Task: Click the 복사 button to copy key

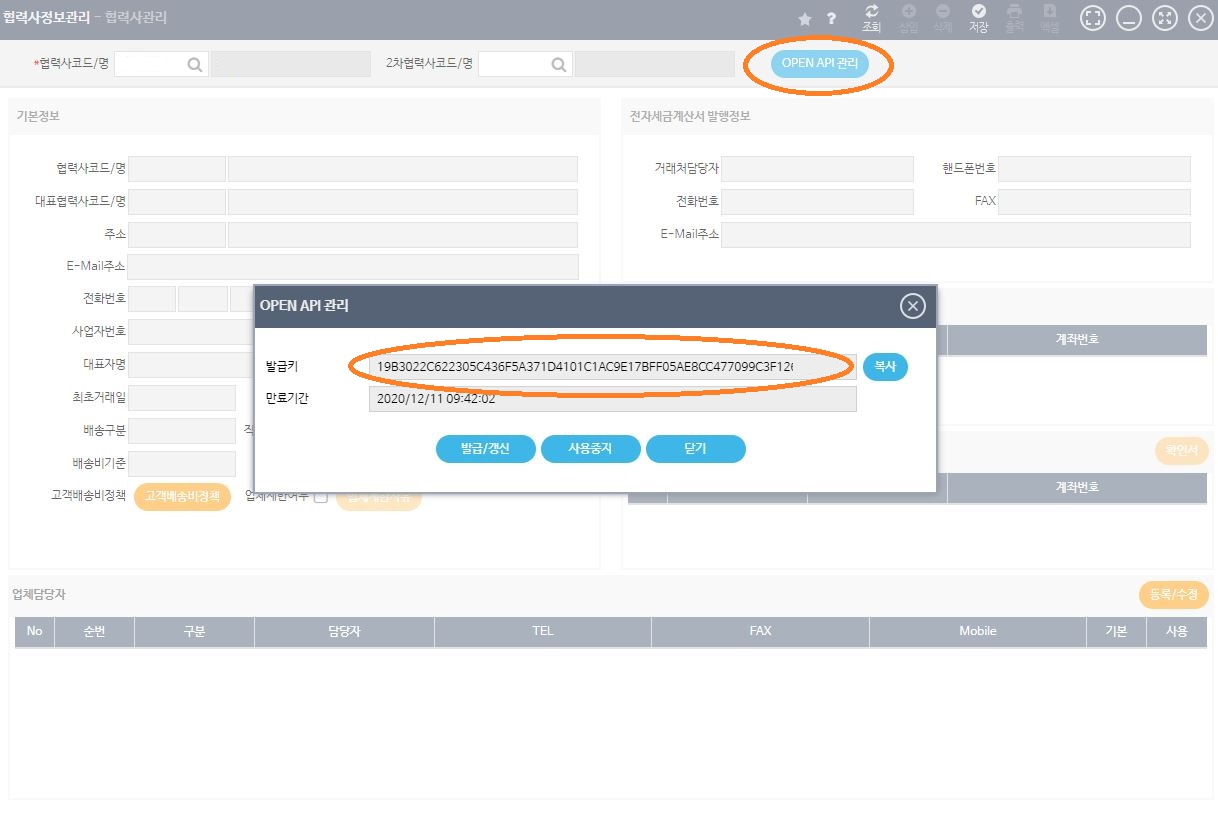Action: pyautogui.click(x=885, y=367)
